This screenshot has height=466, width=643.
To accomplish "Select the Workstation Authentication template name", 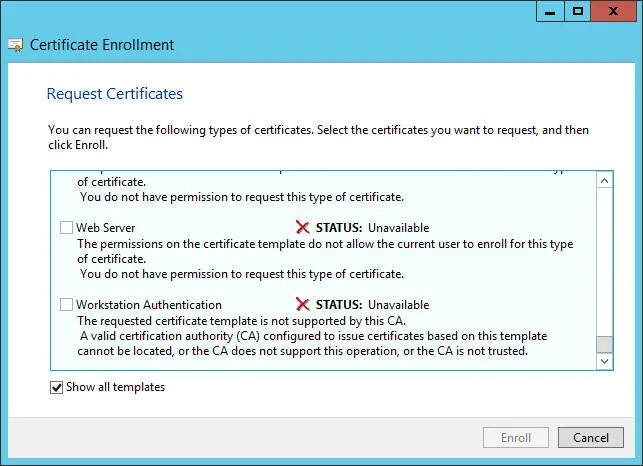I will click(x=149, y=305).
